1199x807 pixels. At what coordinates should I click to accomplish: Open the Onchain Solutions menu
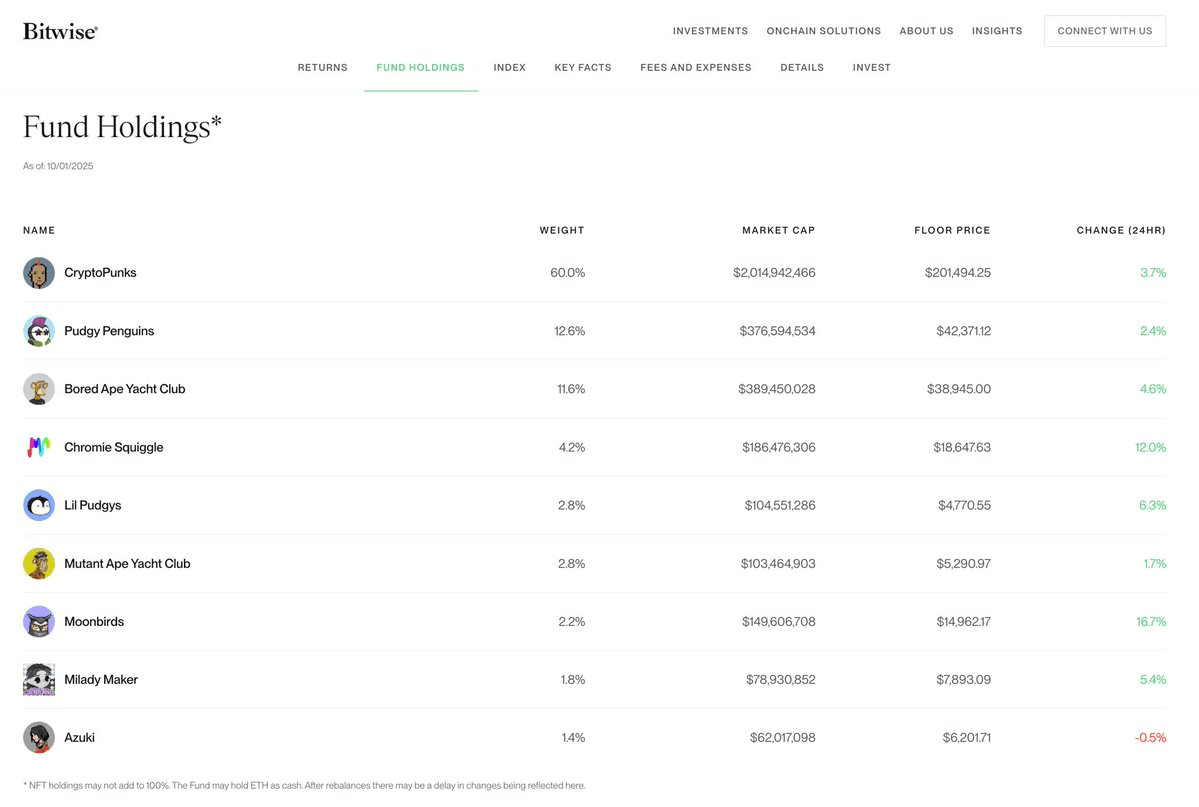coord(823,31)
